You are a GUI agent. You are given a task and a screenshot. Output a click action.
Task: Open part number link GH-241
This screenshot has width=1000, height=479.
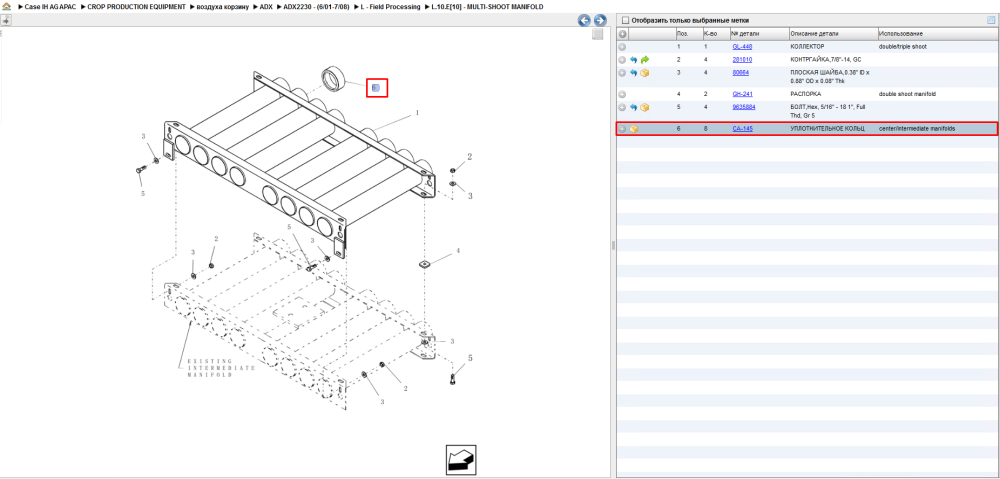[x=742, y=94]
